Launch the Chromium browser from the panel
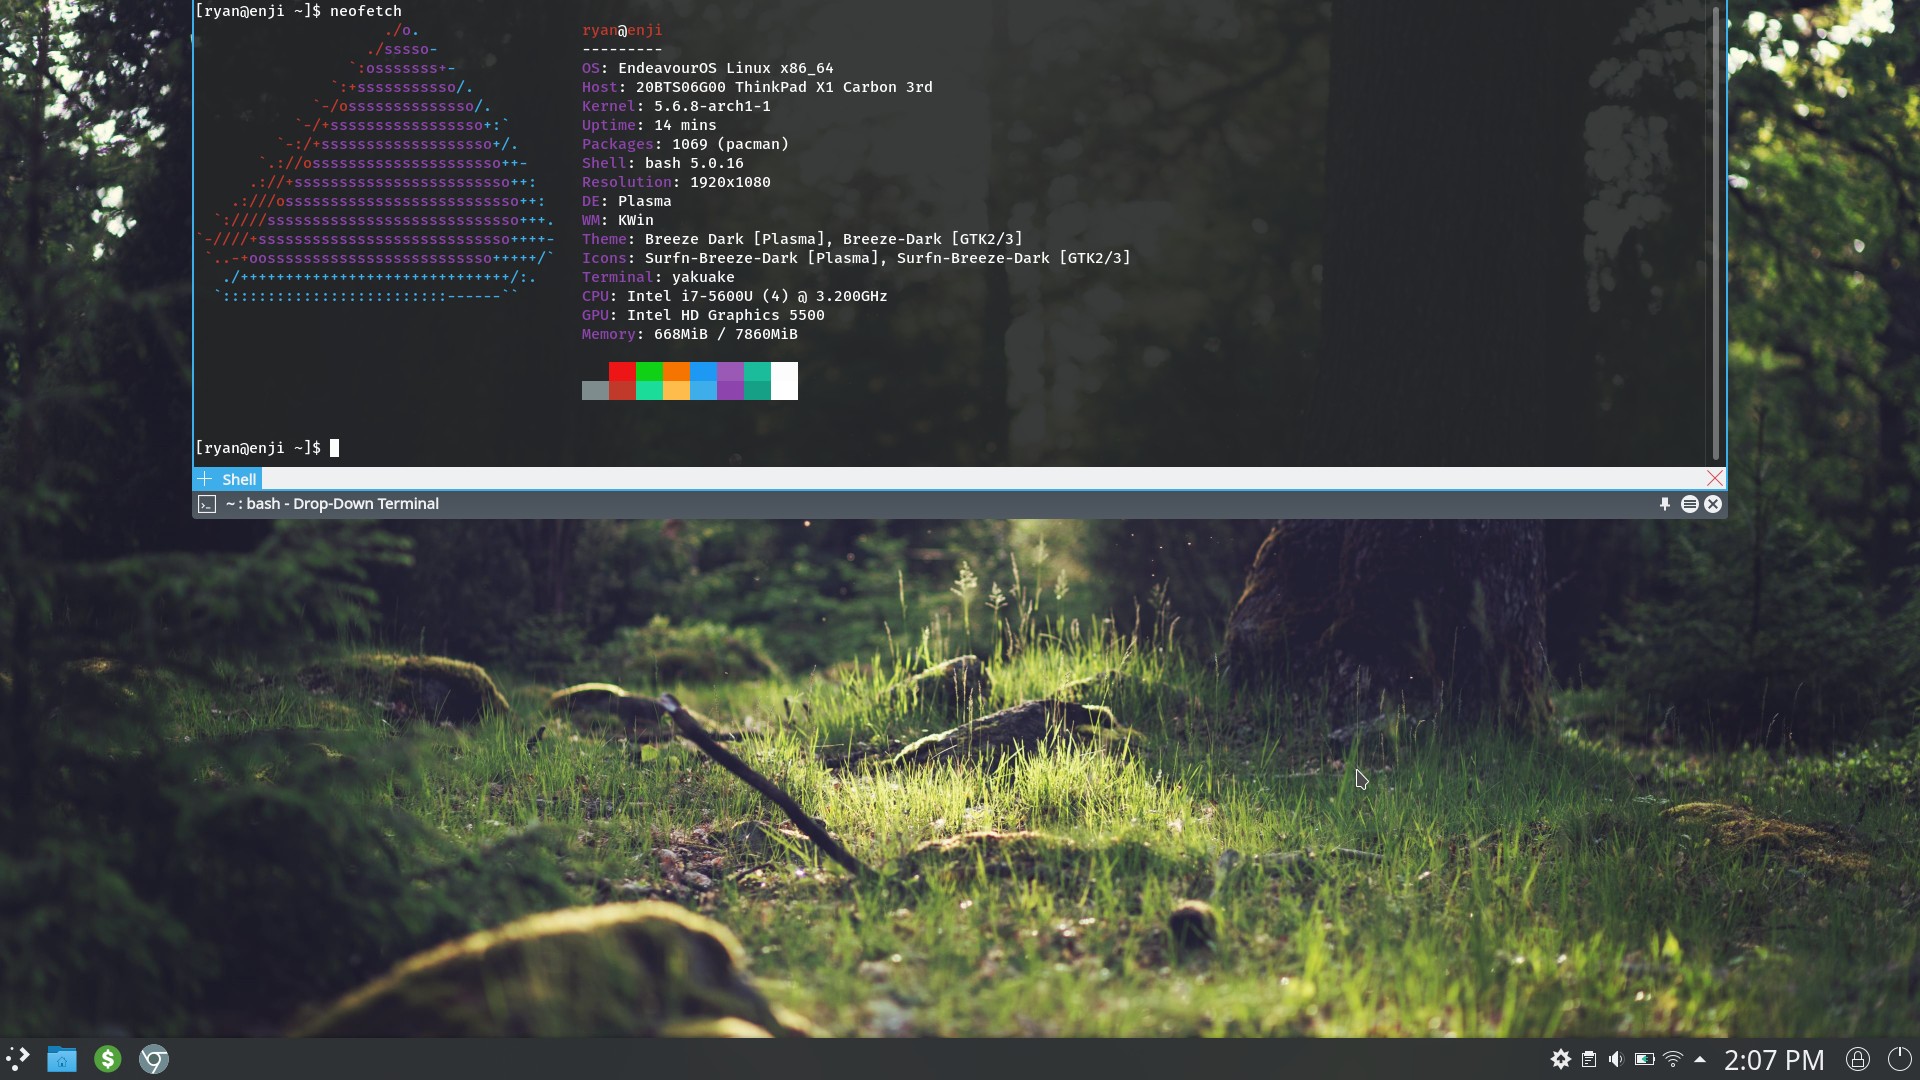Screen dimensions: 1920x1080 [154, 1059]
